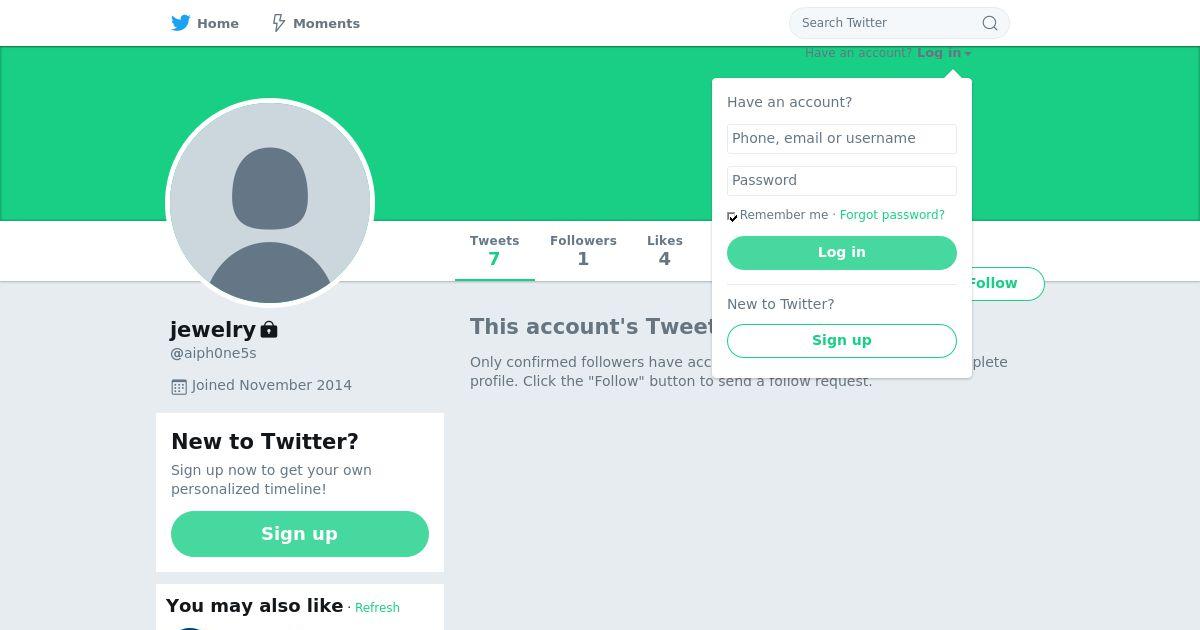
Task: Open the Followers tab
Action: click(x=583, y=251)
